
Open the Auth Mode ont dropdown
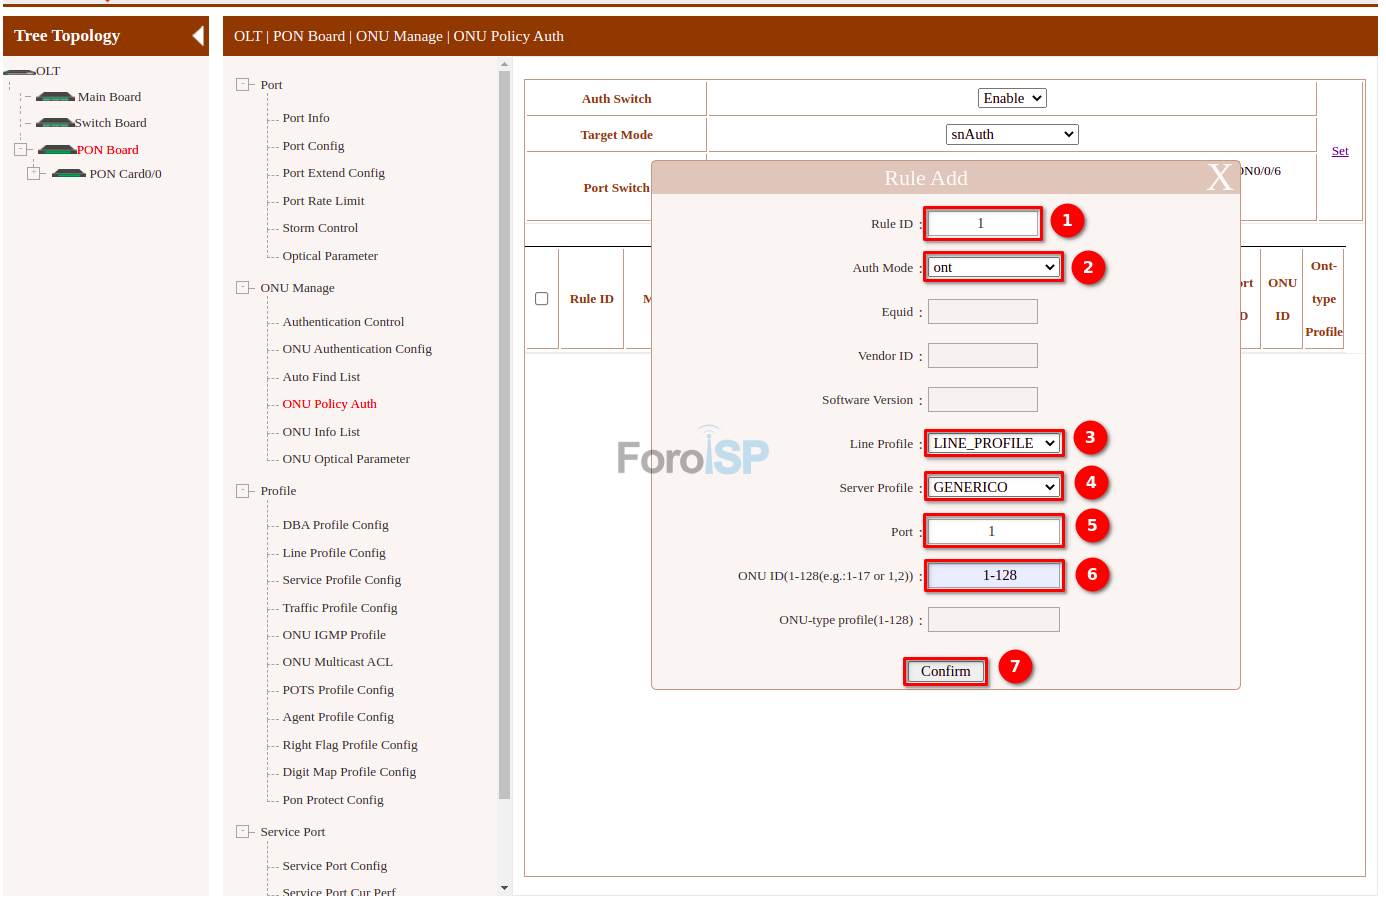(994, 267)
